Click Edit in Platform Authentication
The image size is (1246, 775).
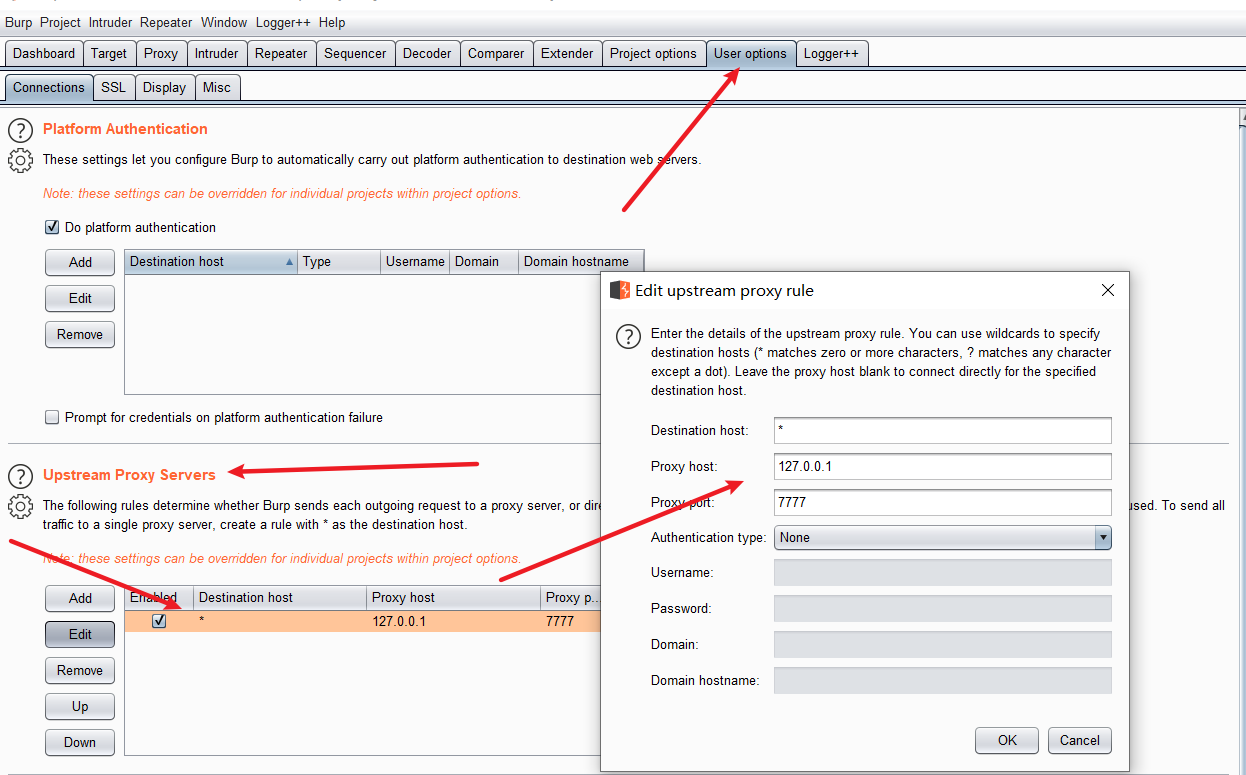click(80, 298)
